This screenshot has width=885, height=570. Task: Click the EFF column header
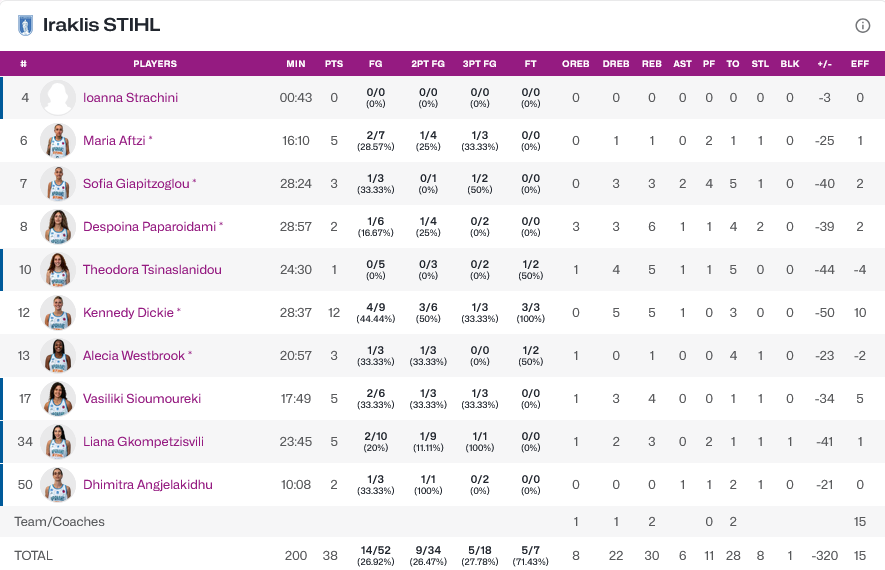(x=859, y=64)
